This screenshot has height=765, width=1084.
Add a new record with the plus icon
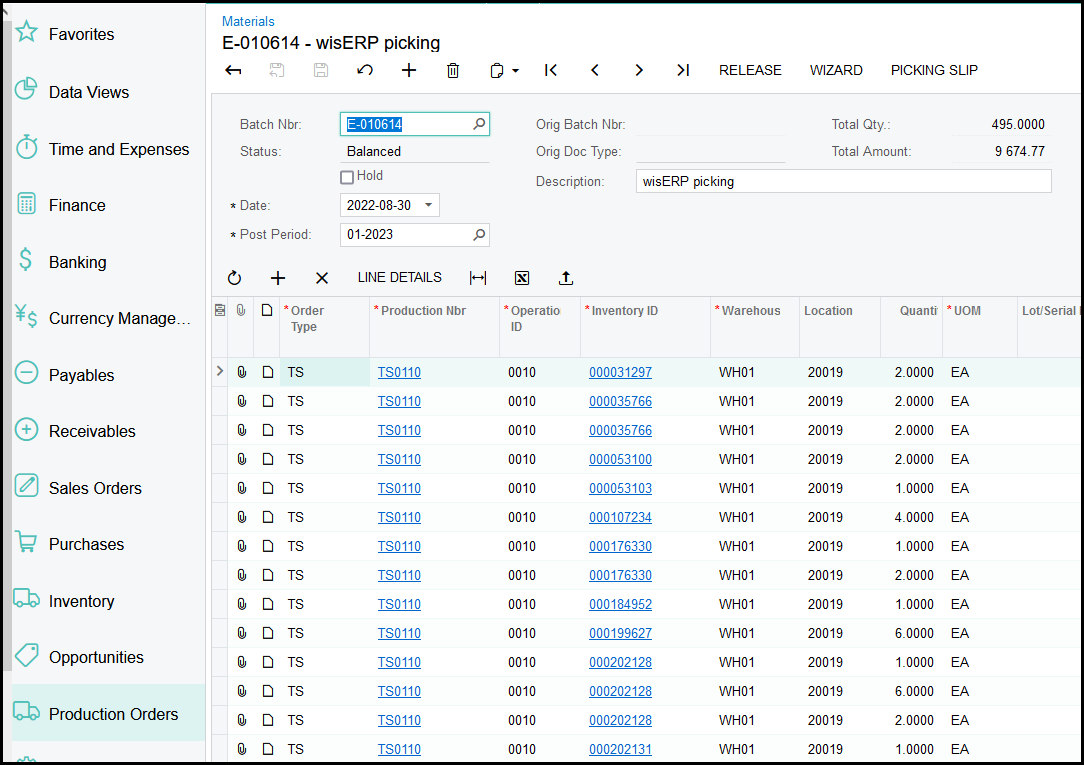point(409,70)
